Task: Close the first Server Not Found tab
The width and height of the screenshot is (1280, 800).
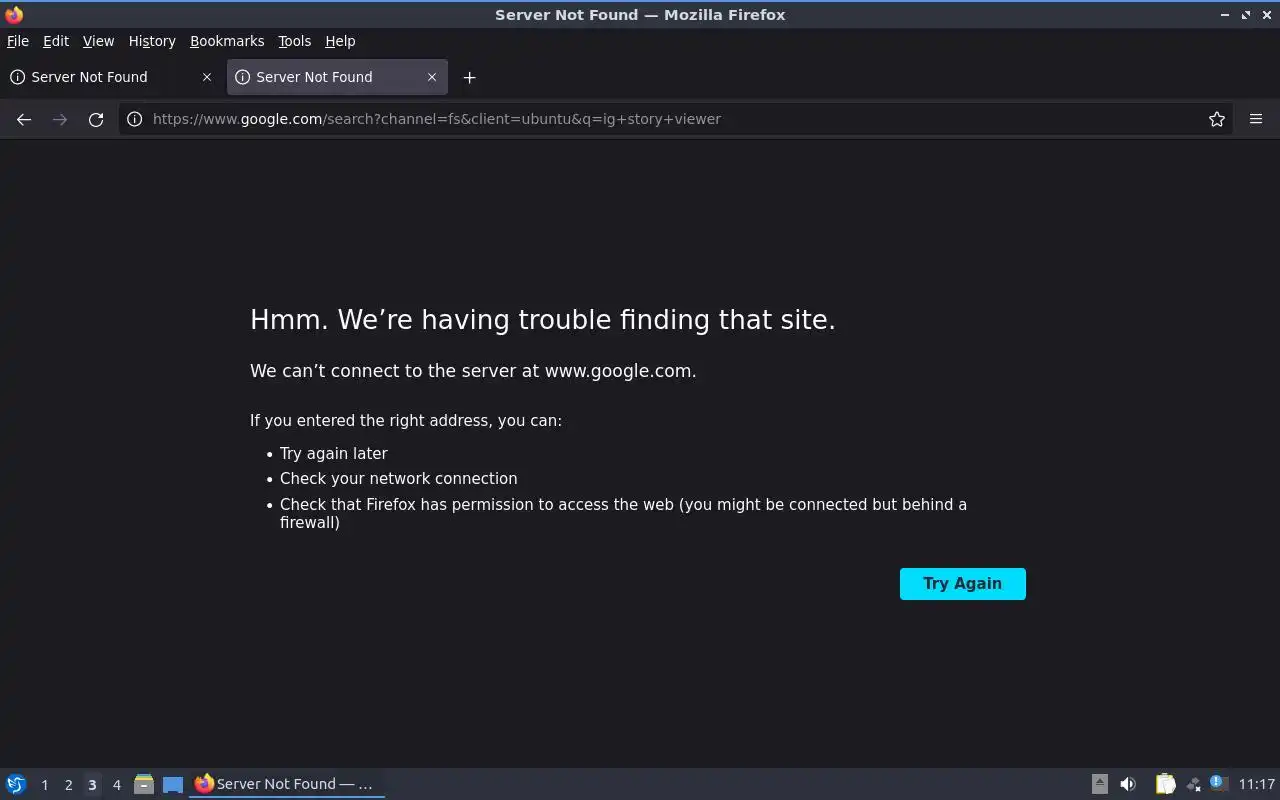Action: point(207,77)
